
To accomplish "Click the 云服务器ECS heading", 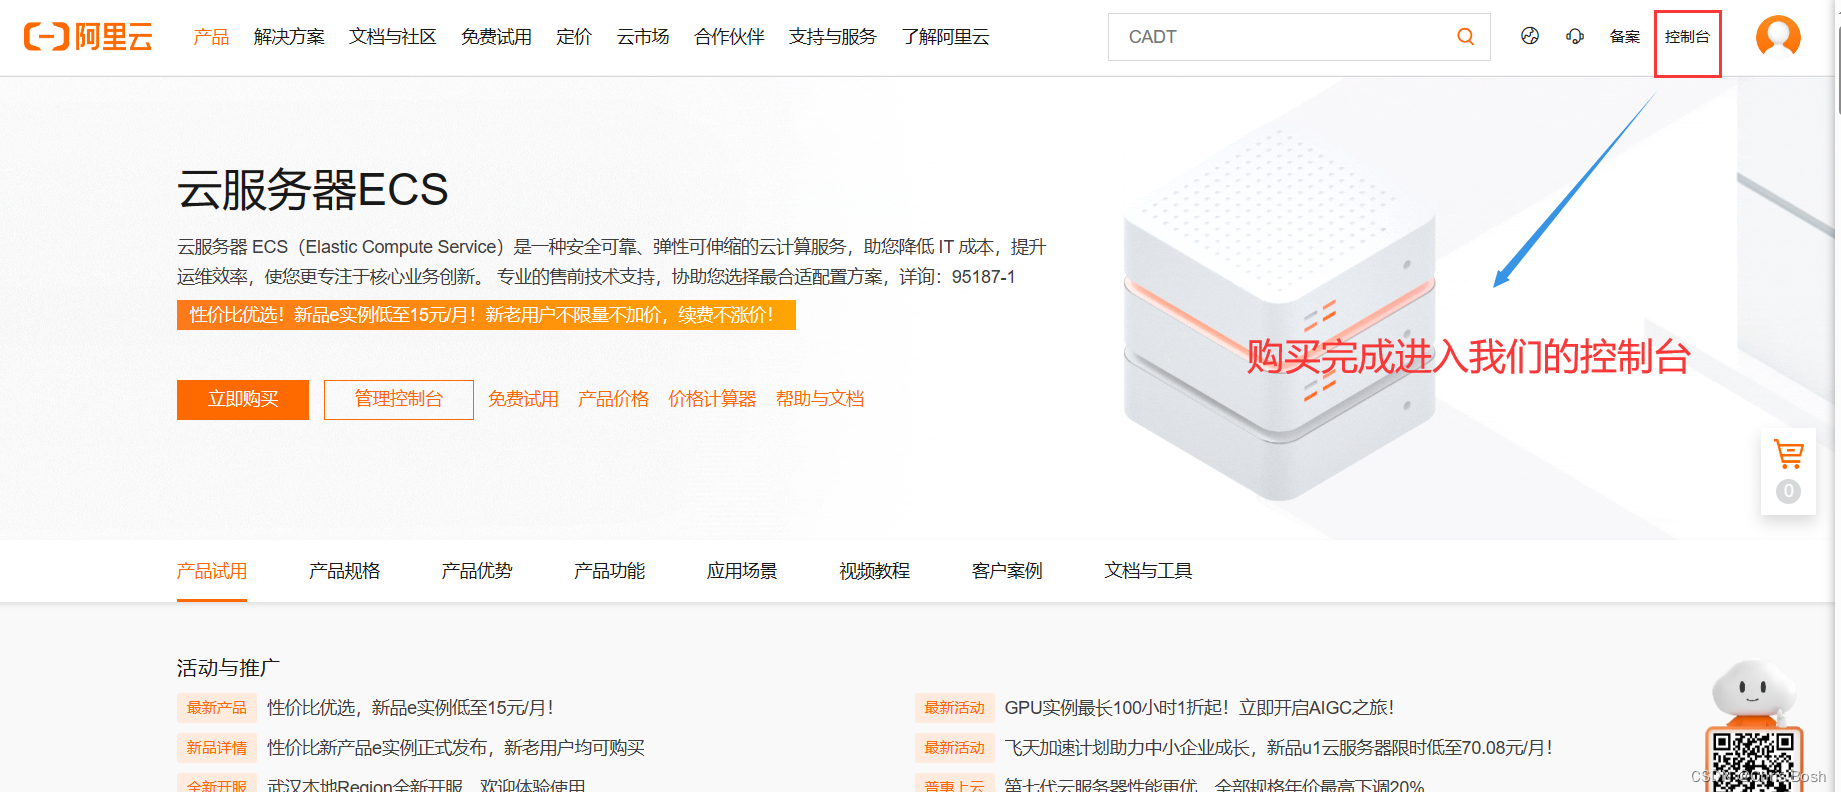I will pyautogui.click(x=313, y=190).
